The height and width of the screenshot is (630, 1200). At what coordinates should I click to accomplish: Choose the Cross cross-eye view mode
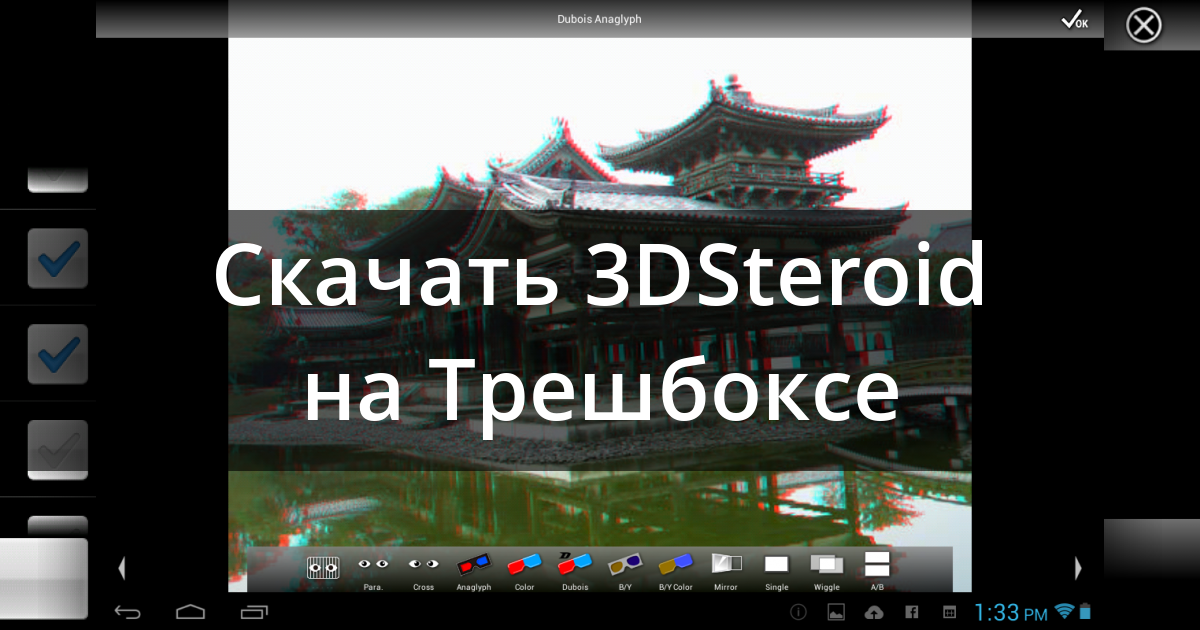423,572
